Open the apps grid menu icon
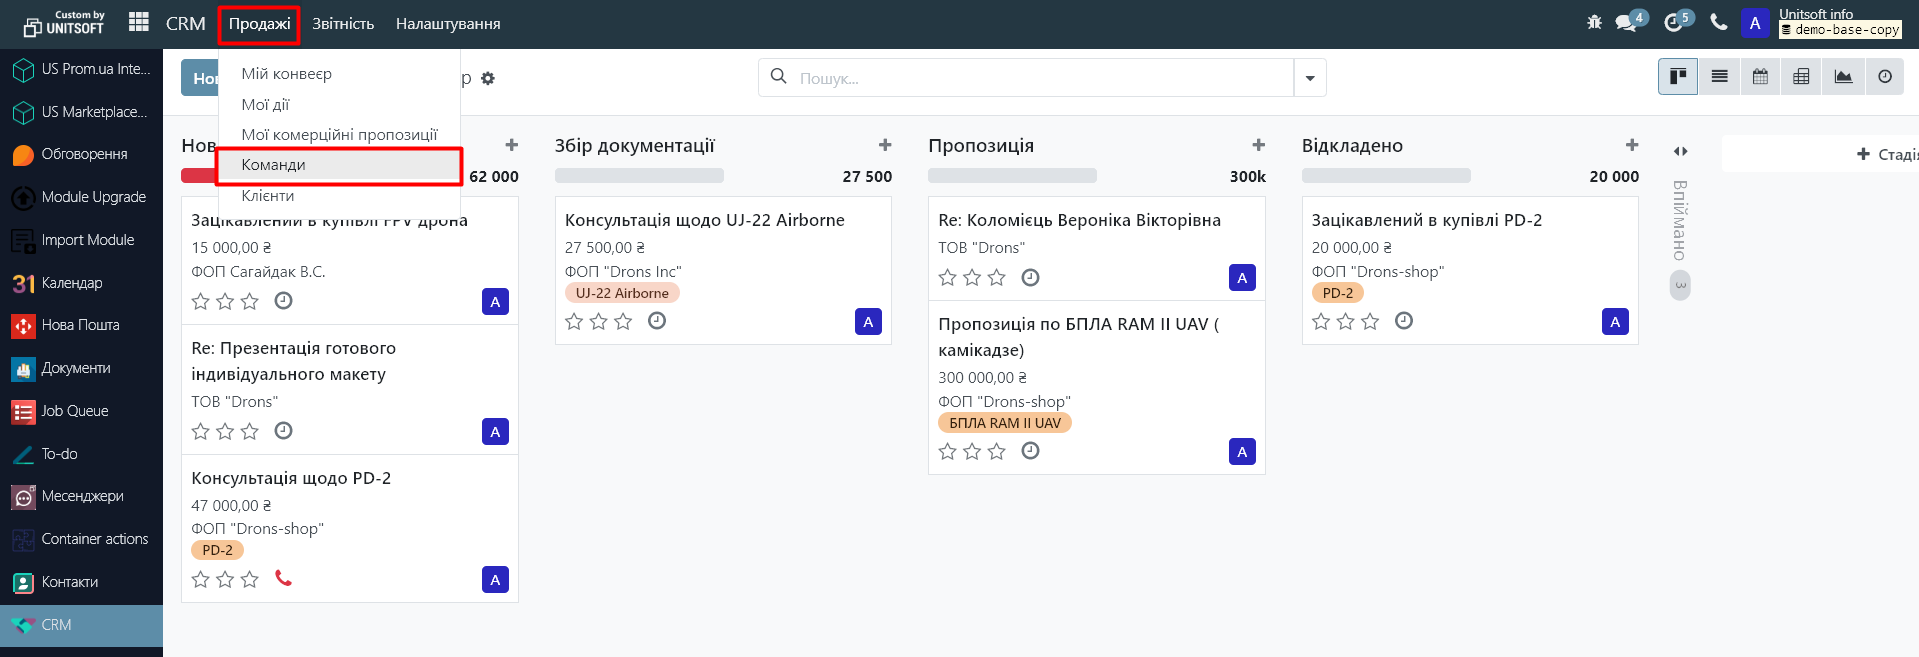 [x=139, y=22]
